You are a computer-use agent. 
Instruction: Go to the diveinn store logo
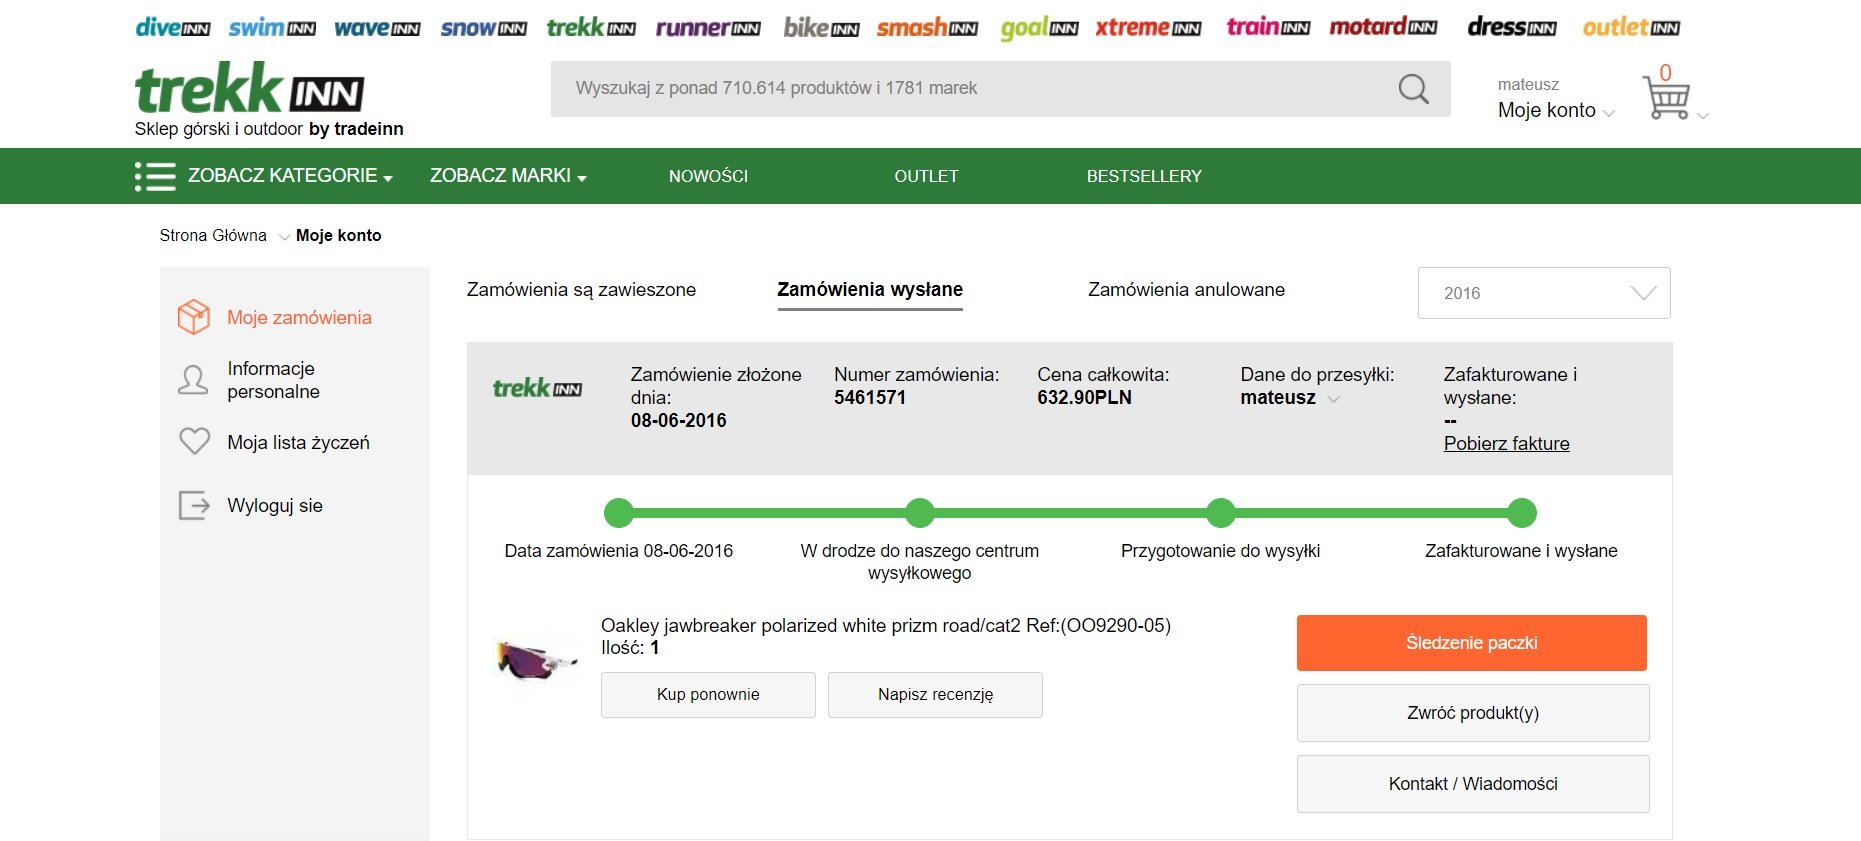coord(173,27)
